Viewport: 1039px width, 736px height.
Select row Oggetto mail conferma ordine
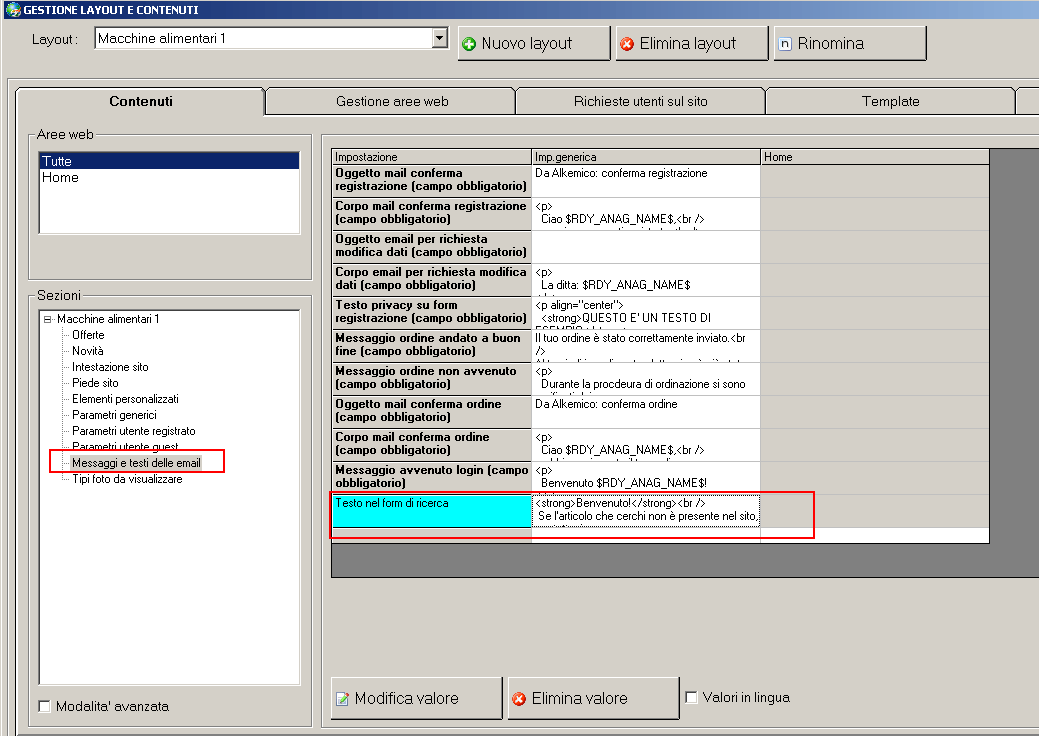[431, 411]
